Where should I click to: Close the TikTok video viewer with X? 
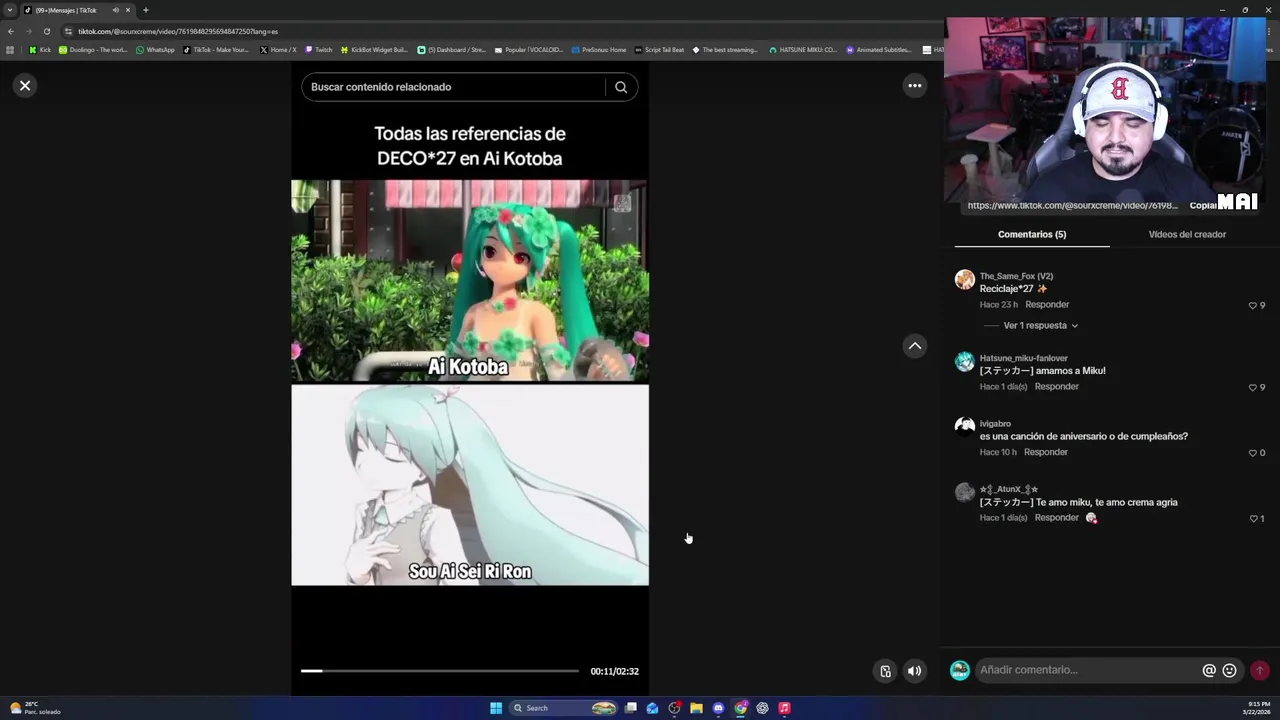(25, 86)
